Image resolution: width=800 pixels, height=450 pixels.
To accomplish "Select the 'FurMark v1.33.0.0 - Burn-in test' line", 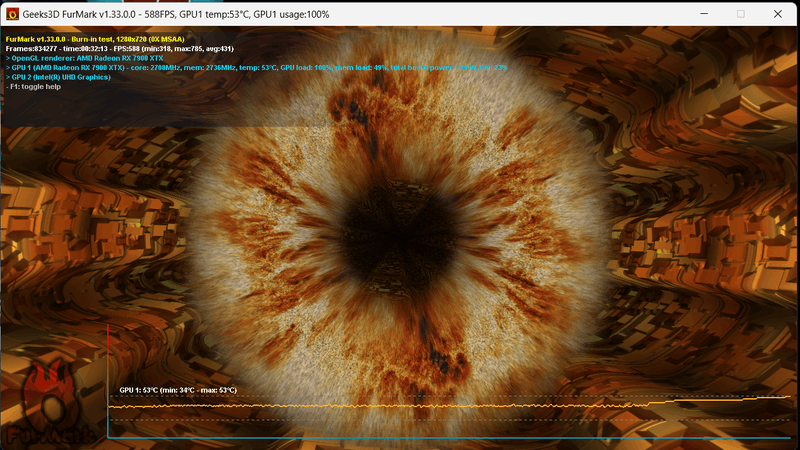I will coord(95,39).
